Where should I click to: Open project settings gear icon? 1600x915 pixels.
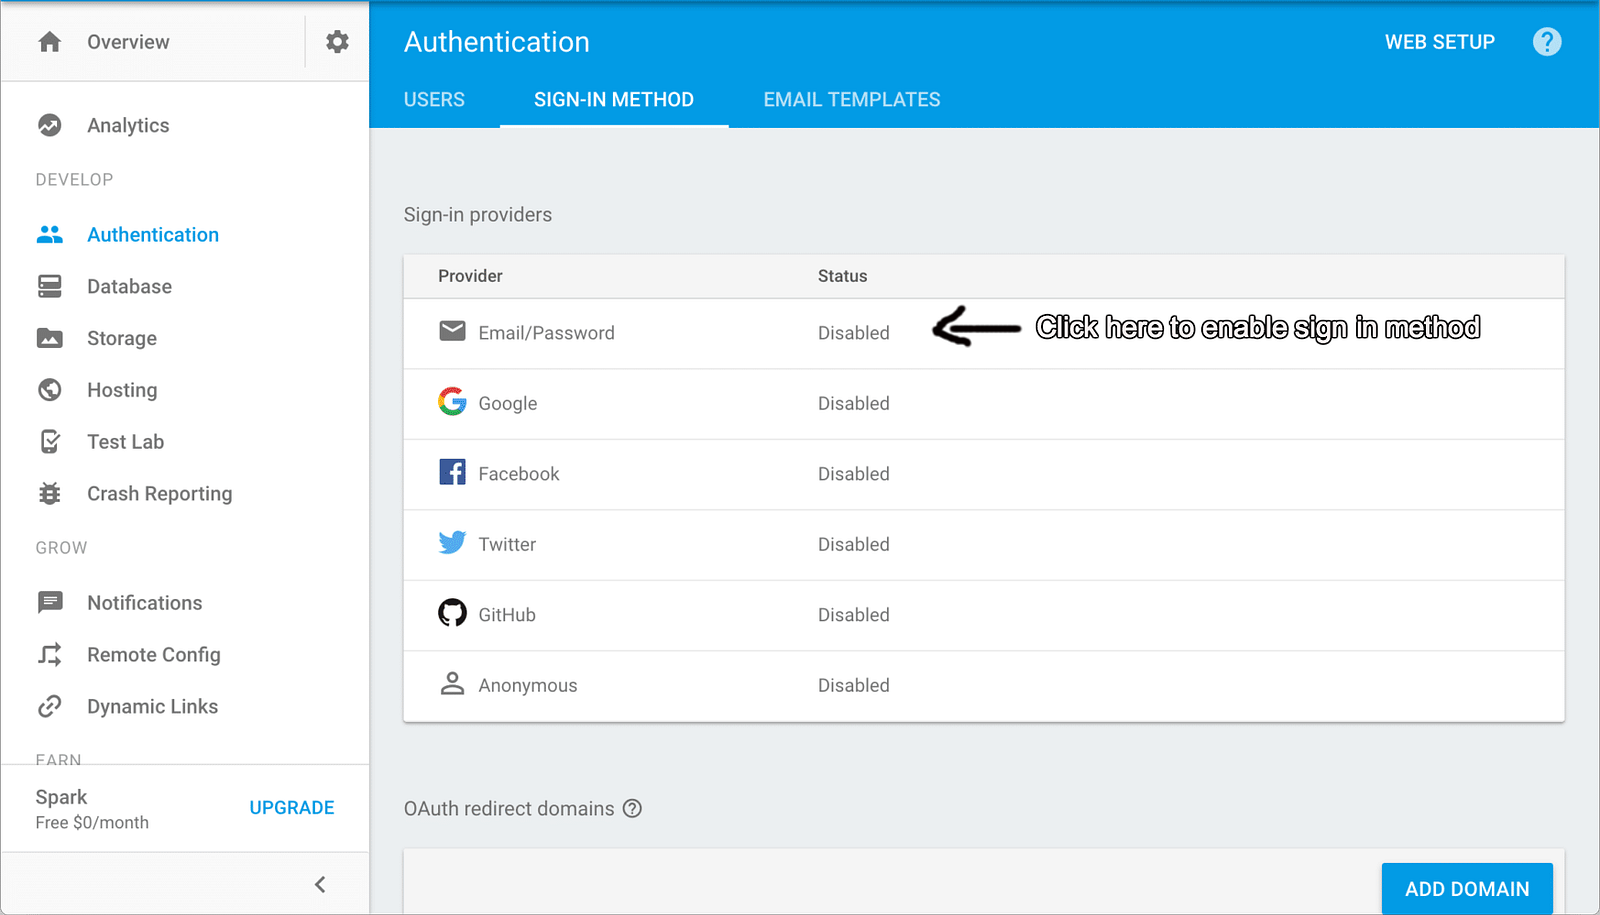337,42
